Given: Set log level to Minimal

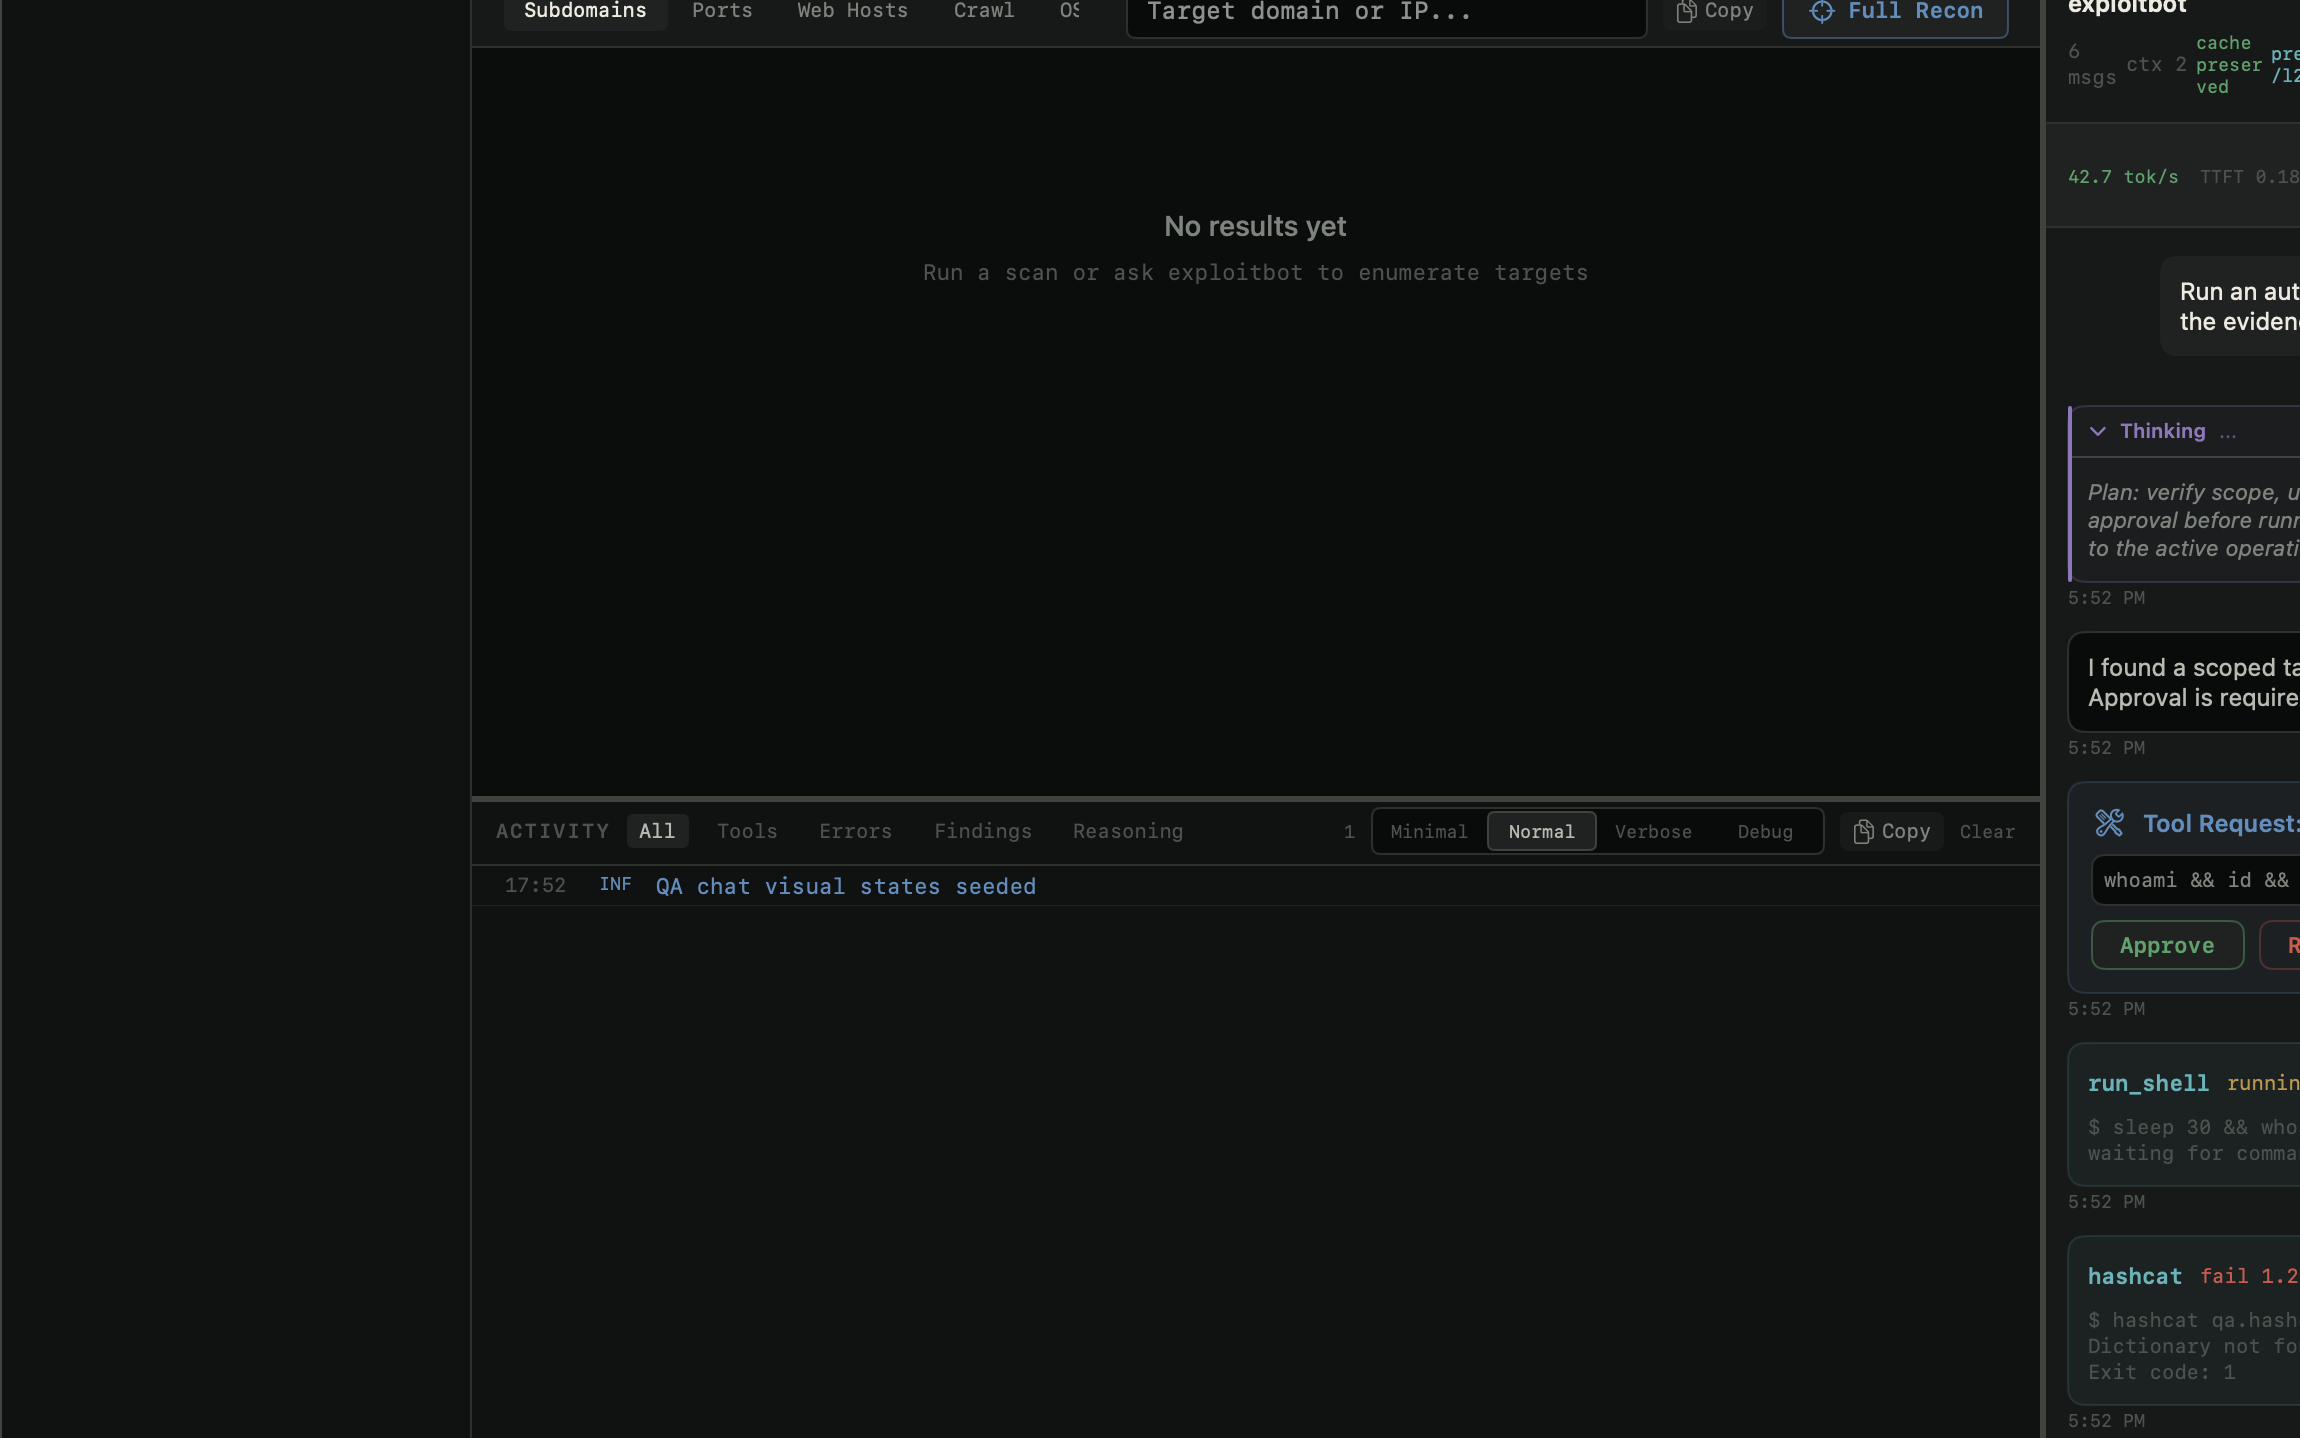Looking at the screenshot, I should pos(1429,832).
